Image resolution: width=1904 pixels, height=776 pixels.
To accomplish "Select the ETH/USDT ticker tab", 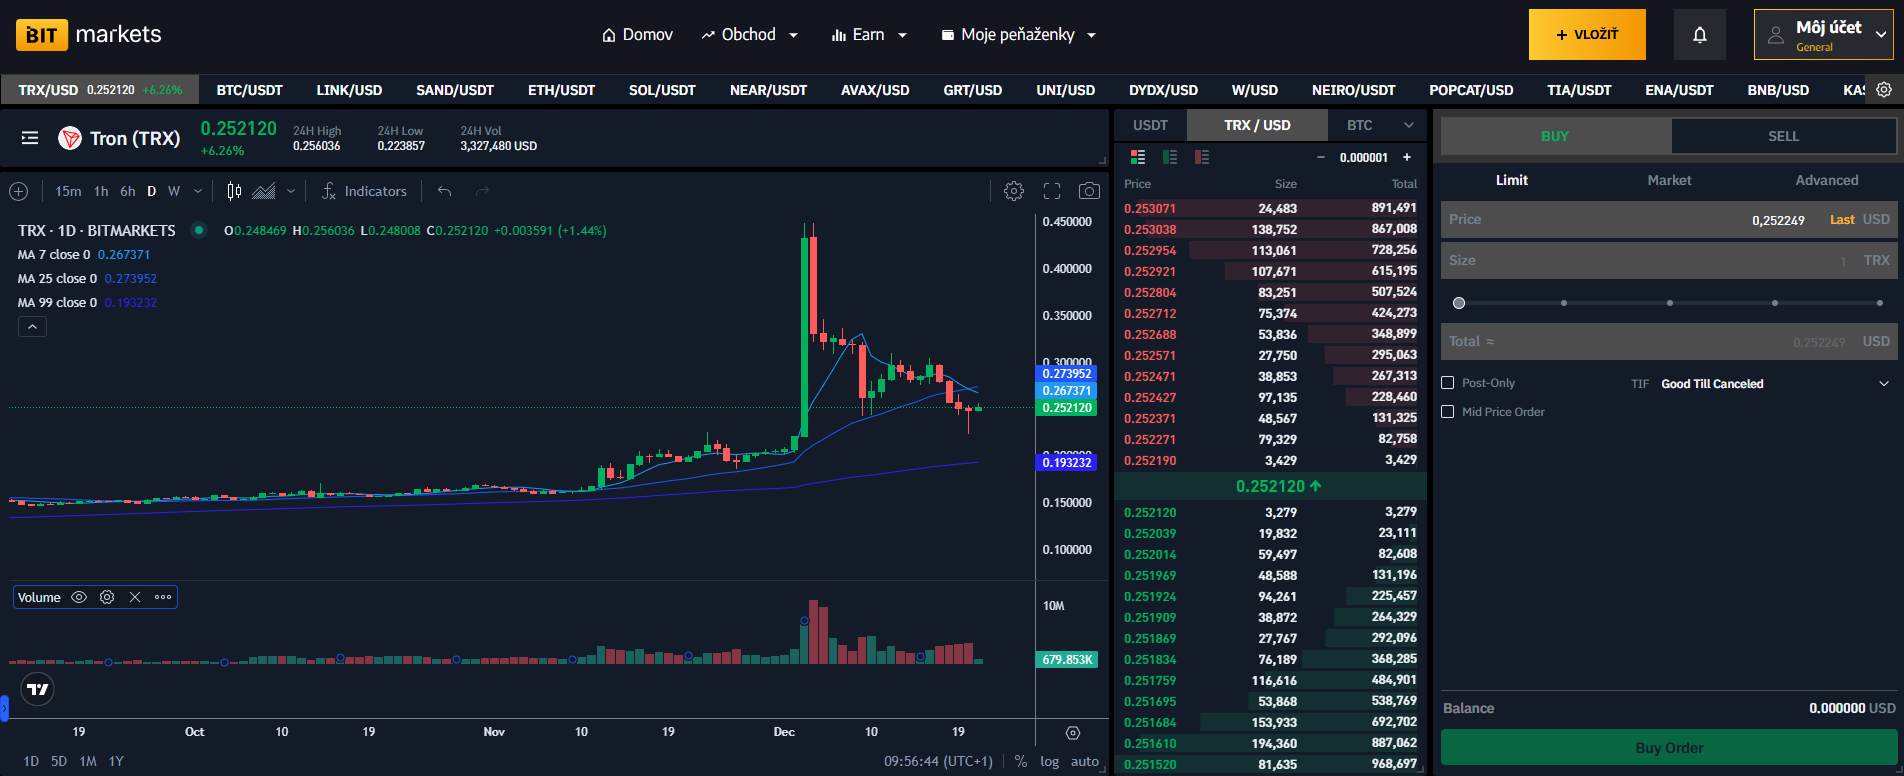I will [x=561, y=90].
